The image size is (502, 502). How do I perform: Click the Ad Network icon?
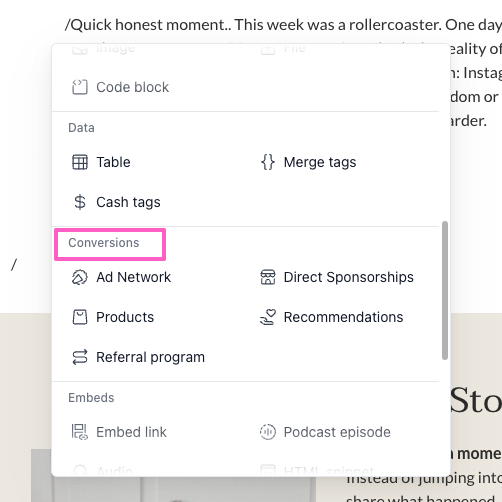(x=80, y=277)
